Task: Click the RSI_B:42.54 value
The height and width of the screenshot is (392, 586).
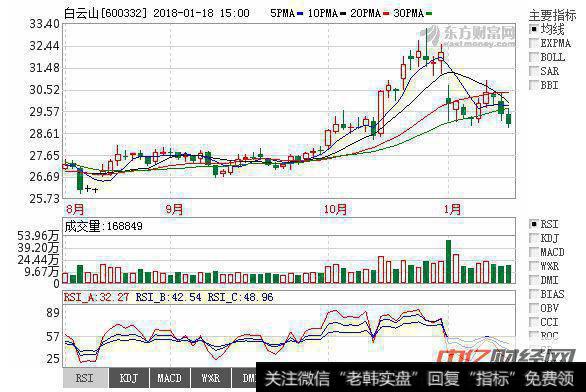Action: [168, 297]
